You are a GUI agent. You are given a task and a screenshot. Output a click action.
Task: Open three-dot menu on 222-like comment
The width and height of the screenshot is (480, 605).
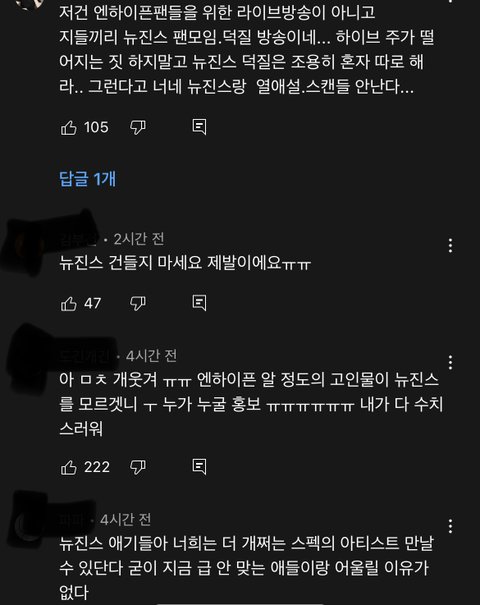click(450, 362)
